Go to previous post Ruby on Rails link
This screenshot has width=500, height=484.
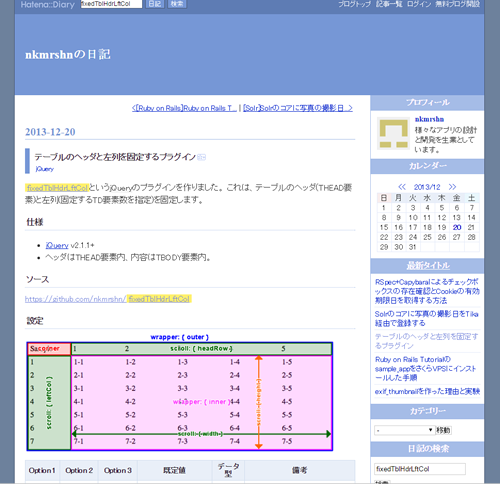(184, 108)
